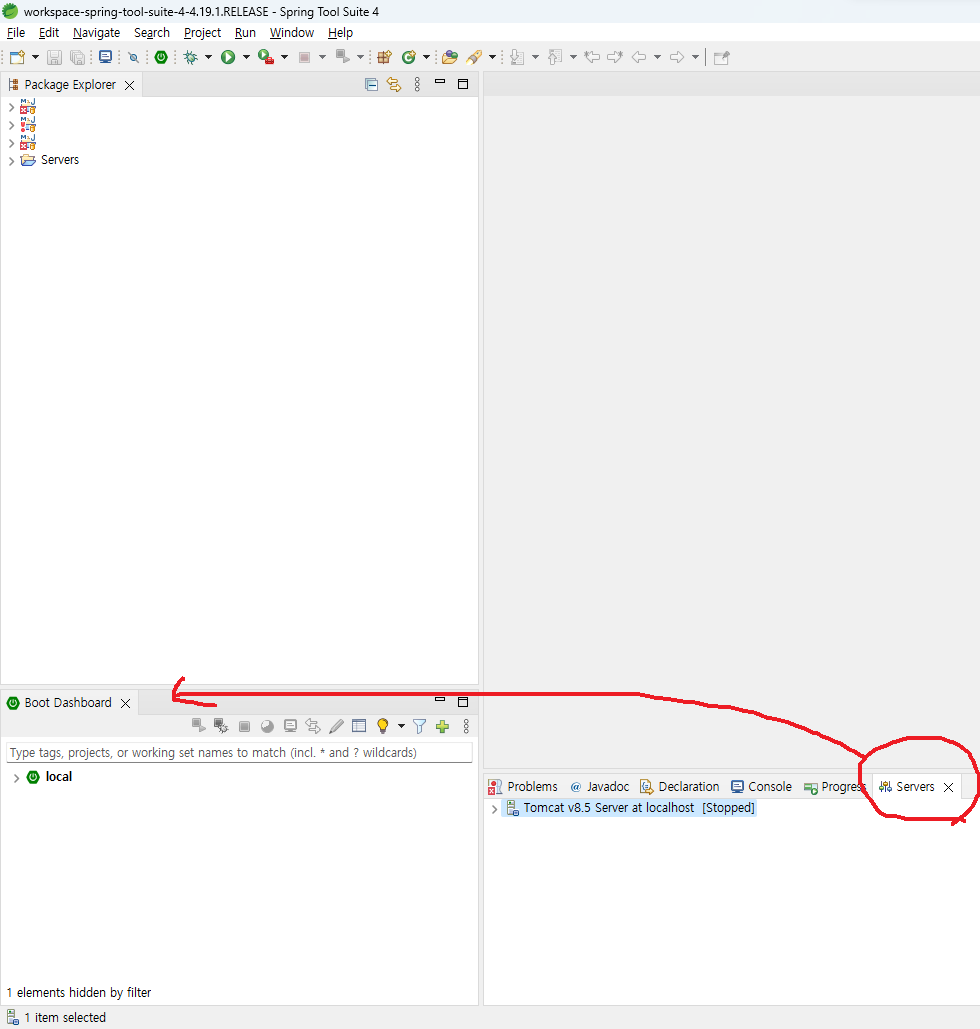Switch to the Declaration tab
The width and height of the screenshot is (980, 1029).
click(x=679, y=786)
